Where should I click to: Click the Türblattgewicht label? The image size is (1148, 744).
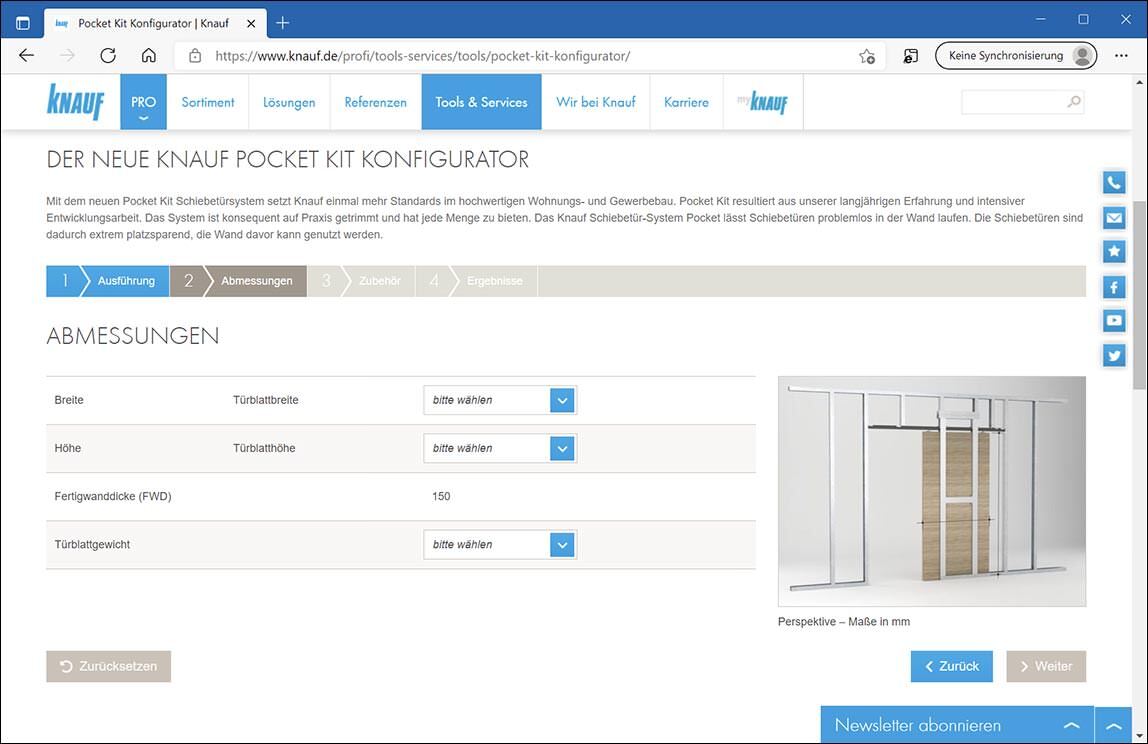[92, 545]
